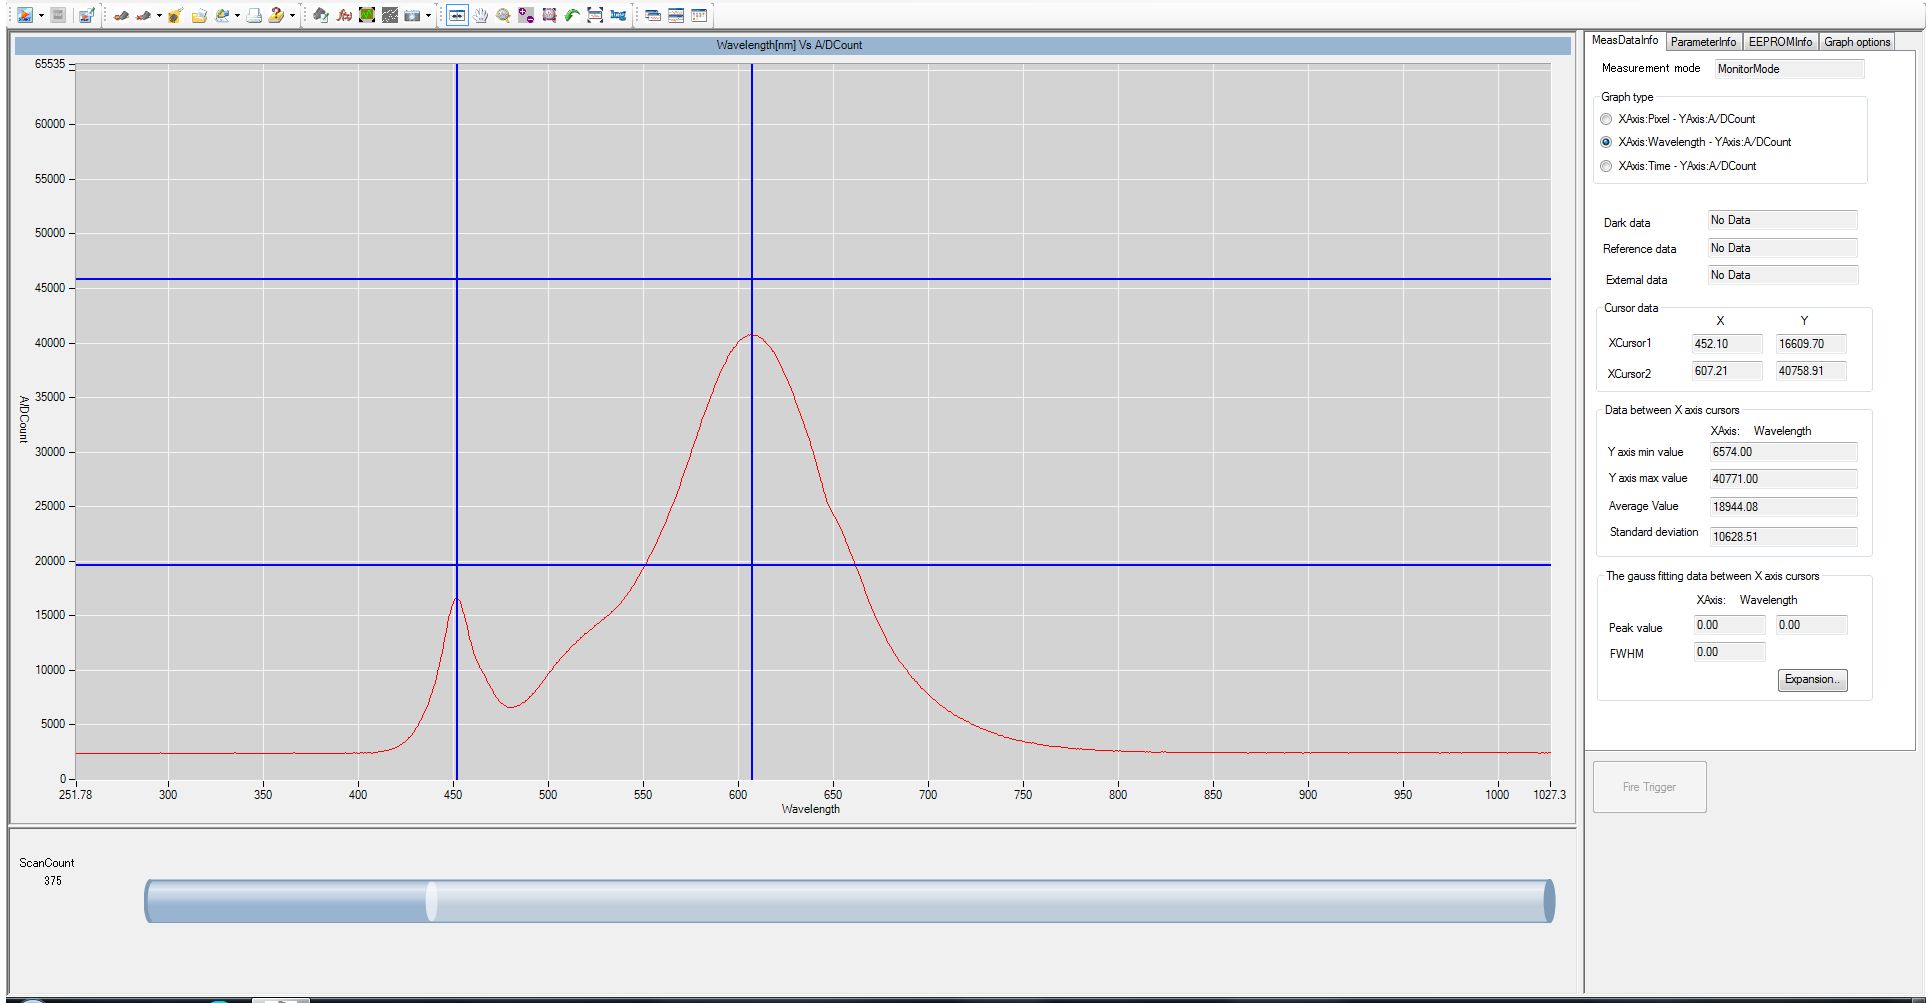Click the Start measurement icon
Viewport: 1932px width, 1003px height.
(x=24, y=15)
